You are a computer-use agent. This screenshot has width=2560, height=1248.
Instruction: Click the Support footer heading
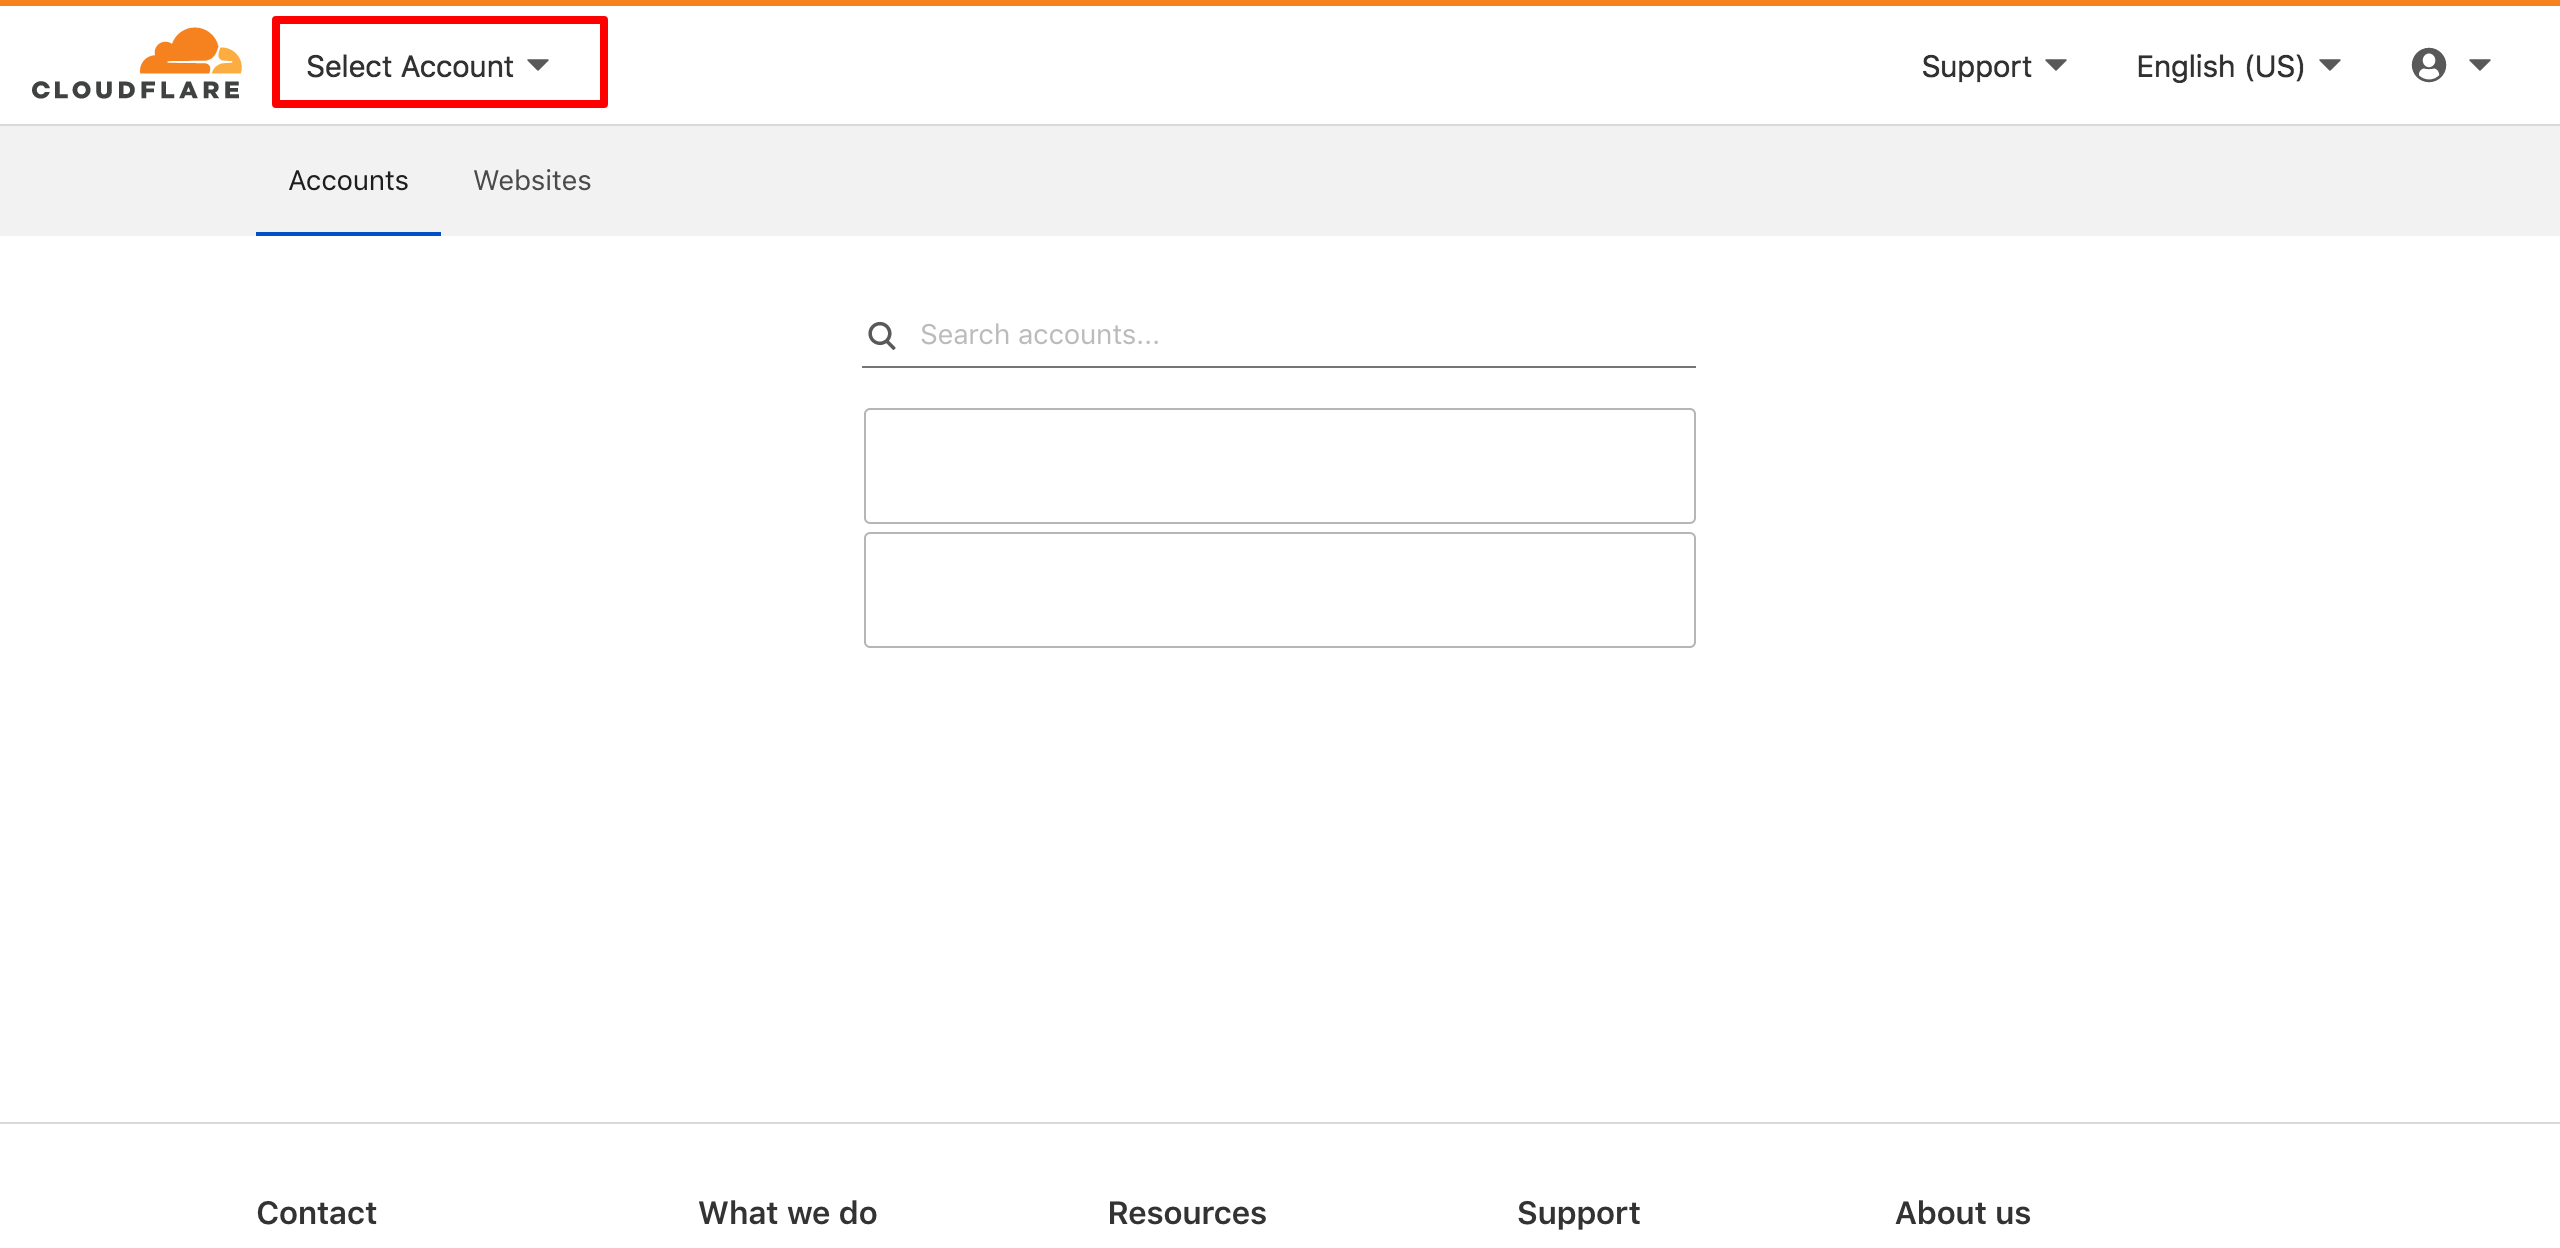(1578, 1213)
